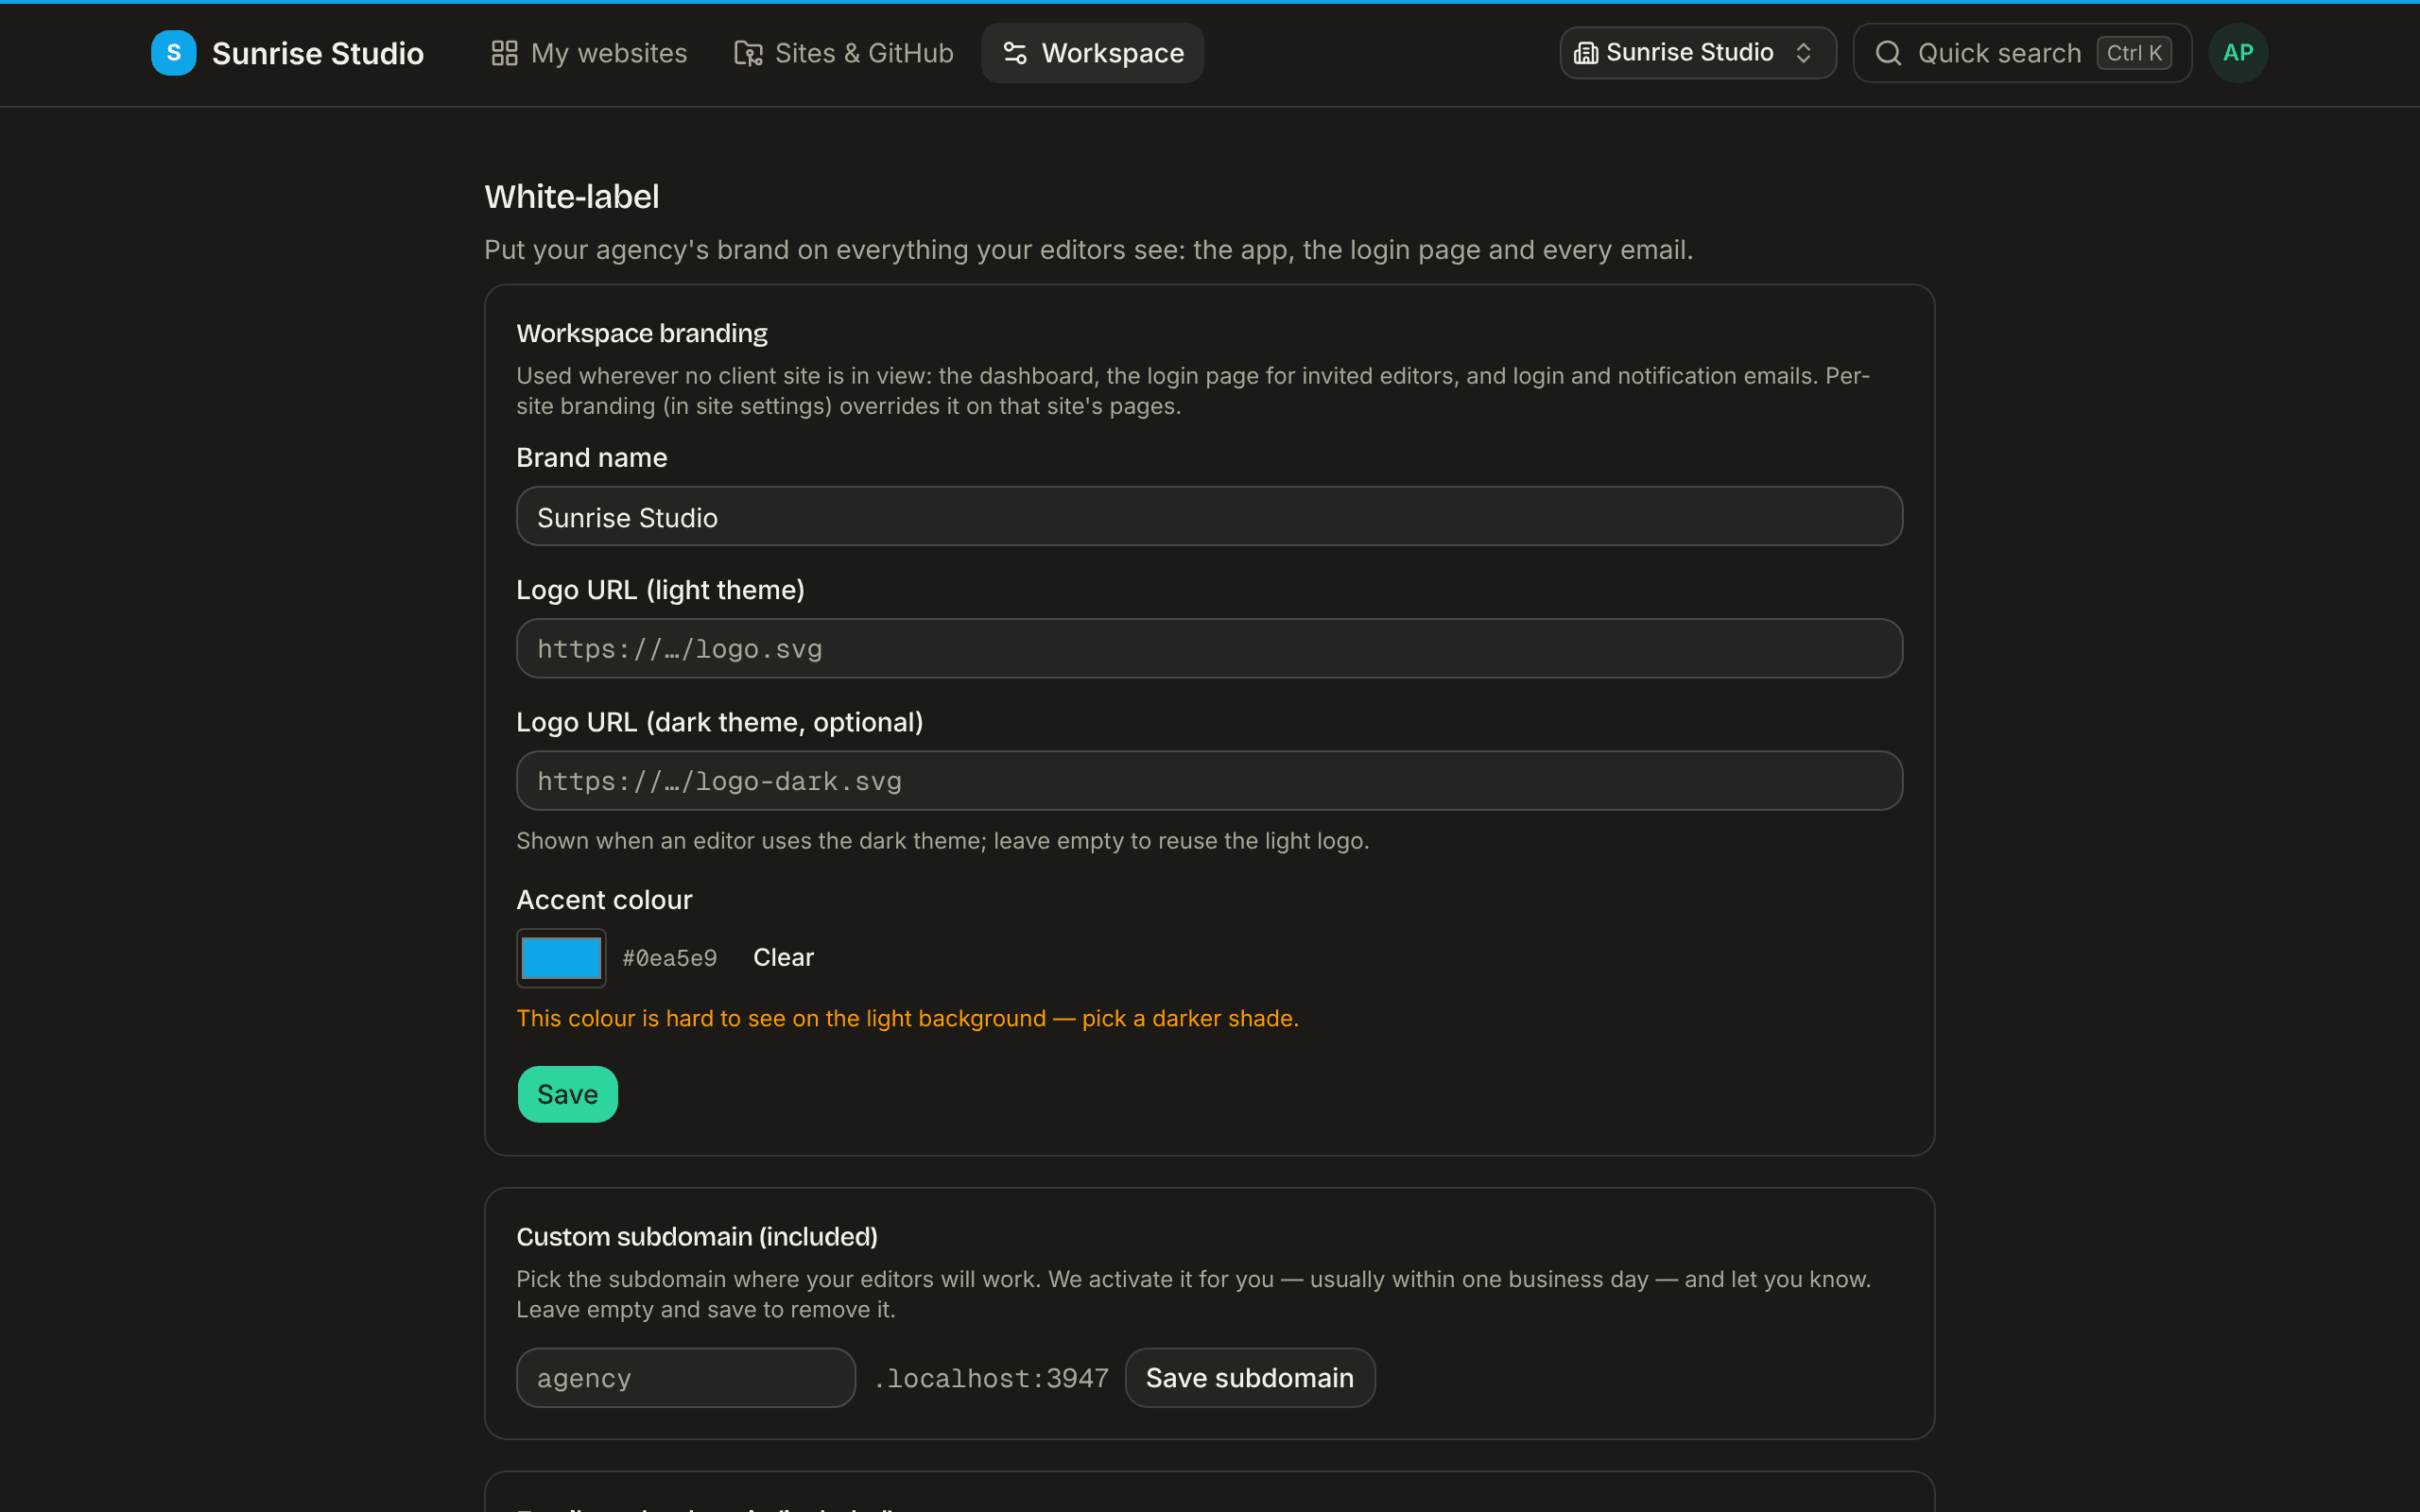This screenshot has width=2420, height=1512.
Task: Open the Workspace tab
Action: 1093,53
